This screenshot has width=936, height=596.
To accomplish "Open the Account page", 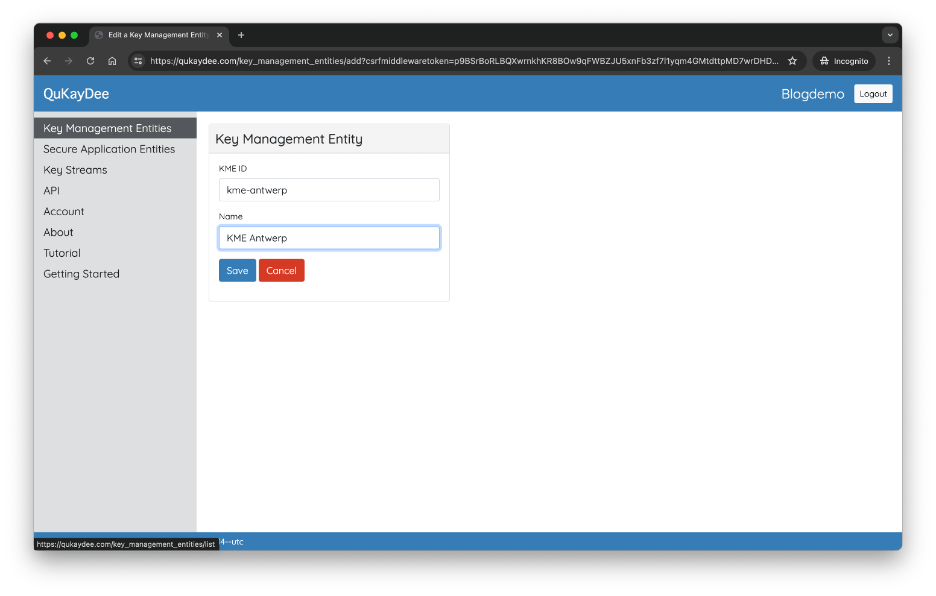I will coord(64,212).
